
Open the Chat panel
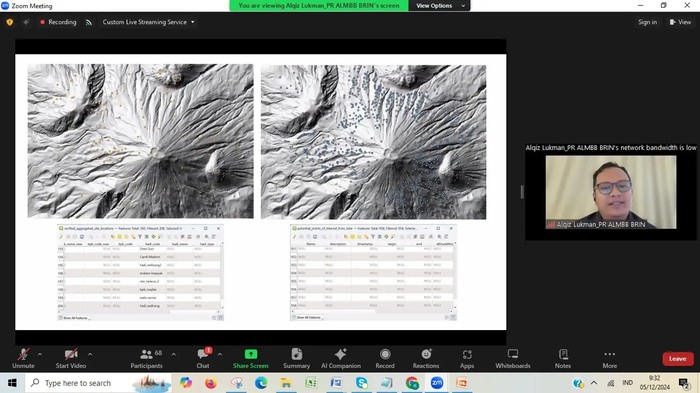pos(203,359)
